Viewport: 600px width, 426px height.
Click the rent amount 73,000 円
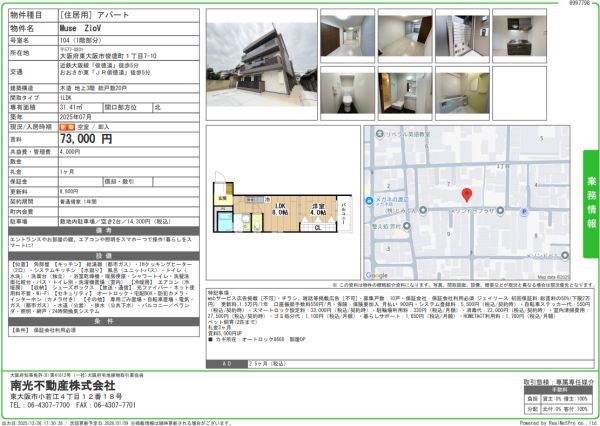(x=86, y=139)
